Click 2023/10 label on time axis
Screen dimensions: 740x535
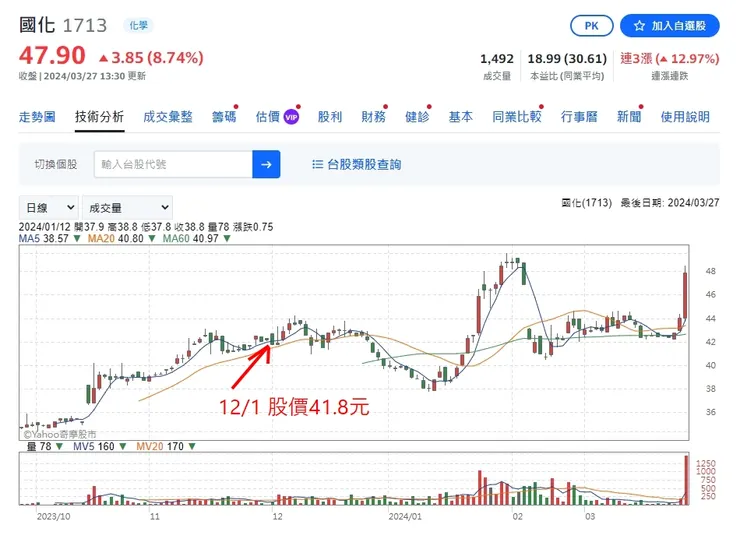coord(53,517)
